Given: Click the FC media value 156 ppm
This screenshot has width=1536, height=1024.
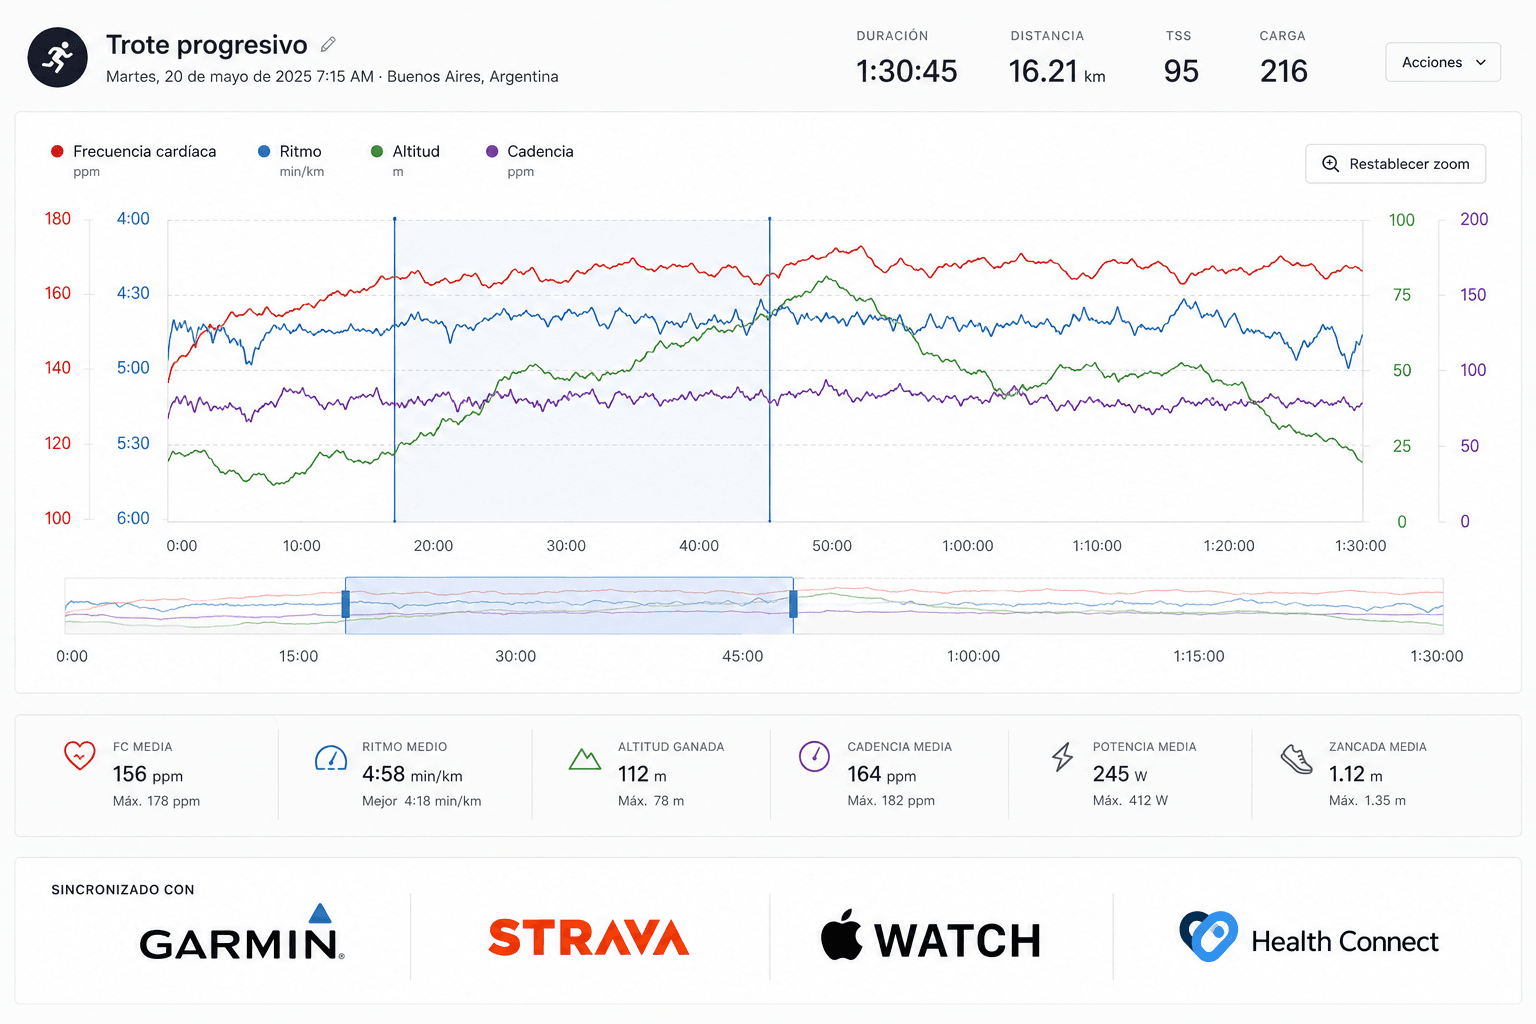Looking at the screenshot, I should (x=148, y=774).
